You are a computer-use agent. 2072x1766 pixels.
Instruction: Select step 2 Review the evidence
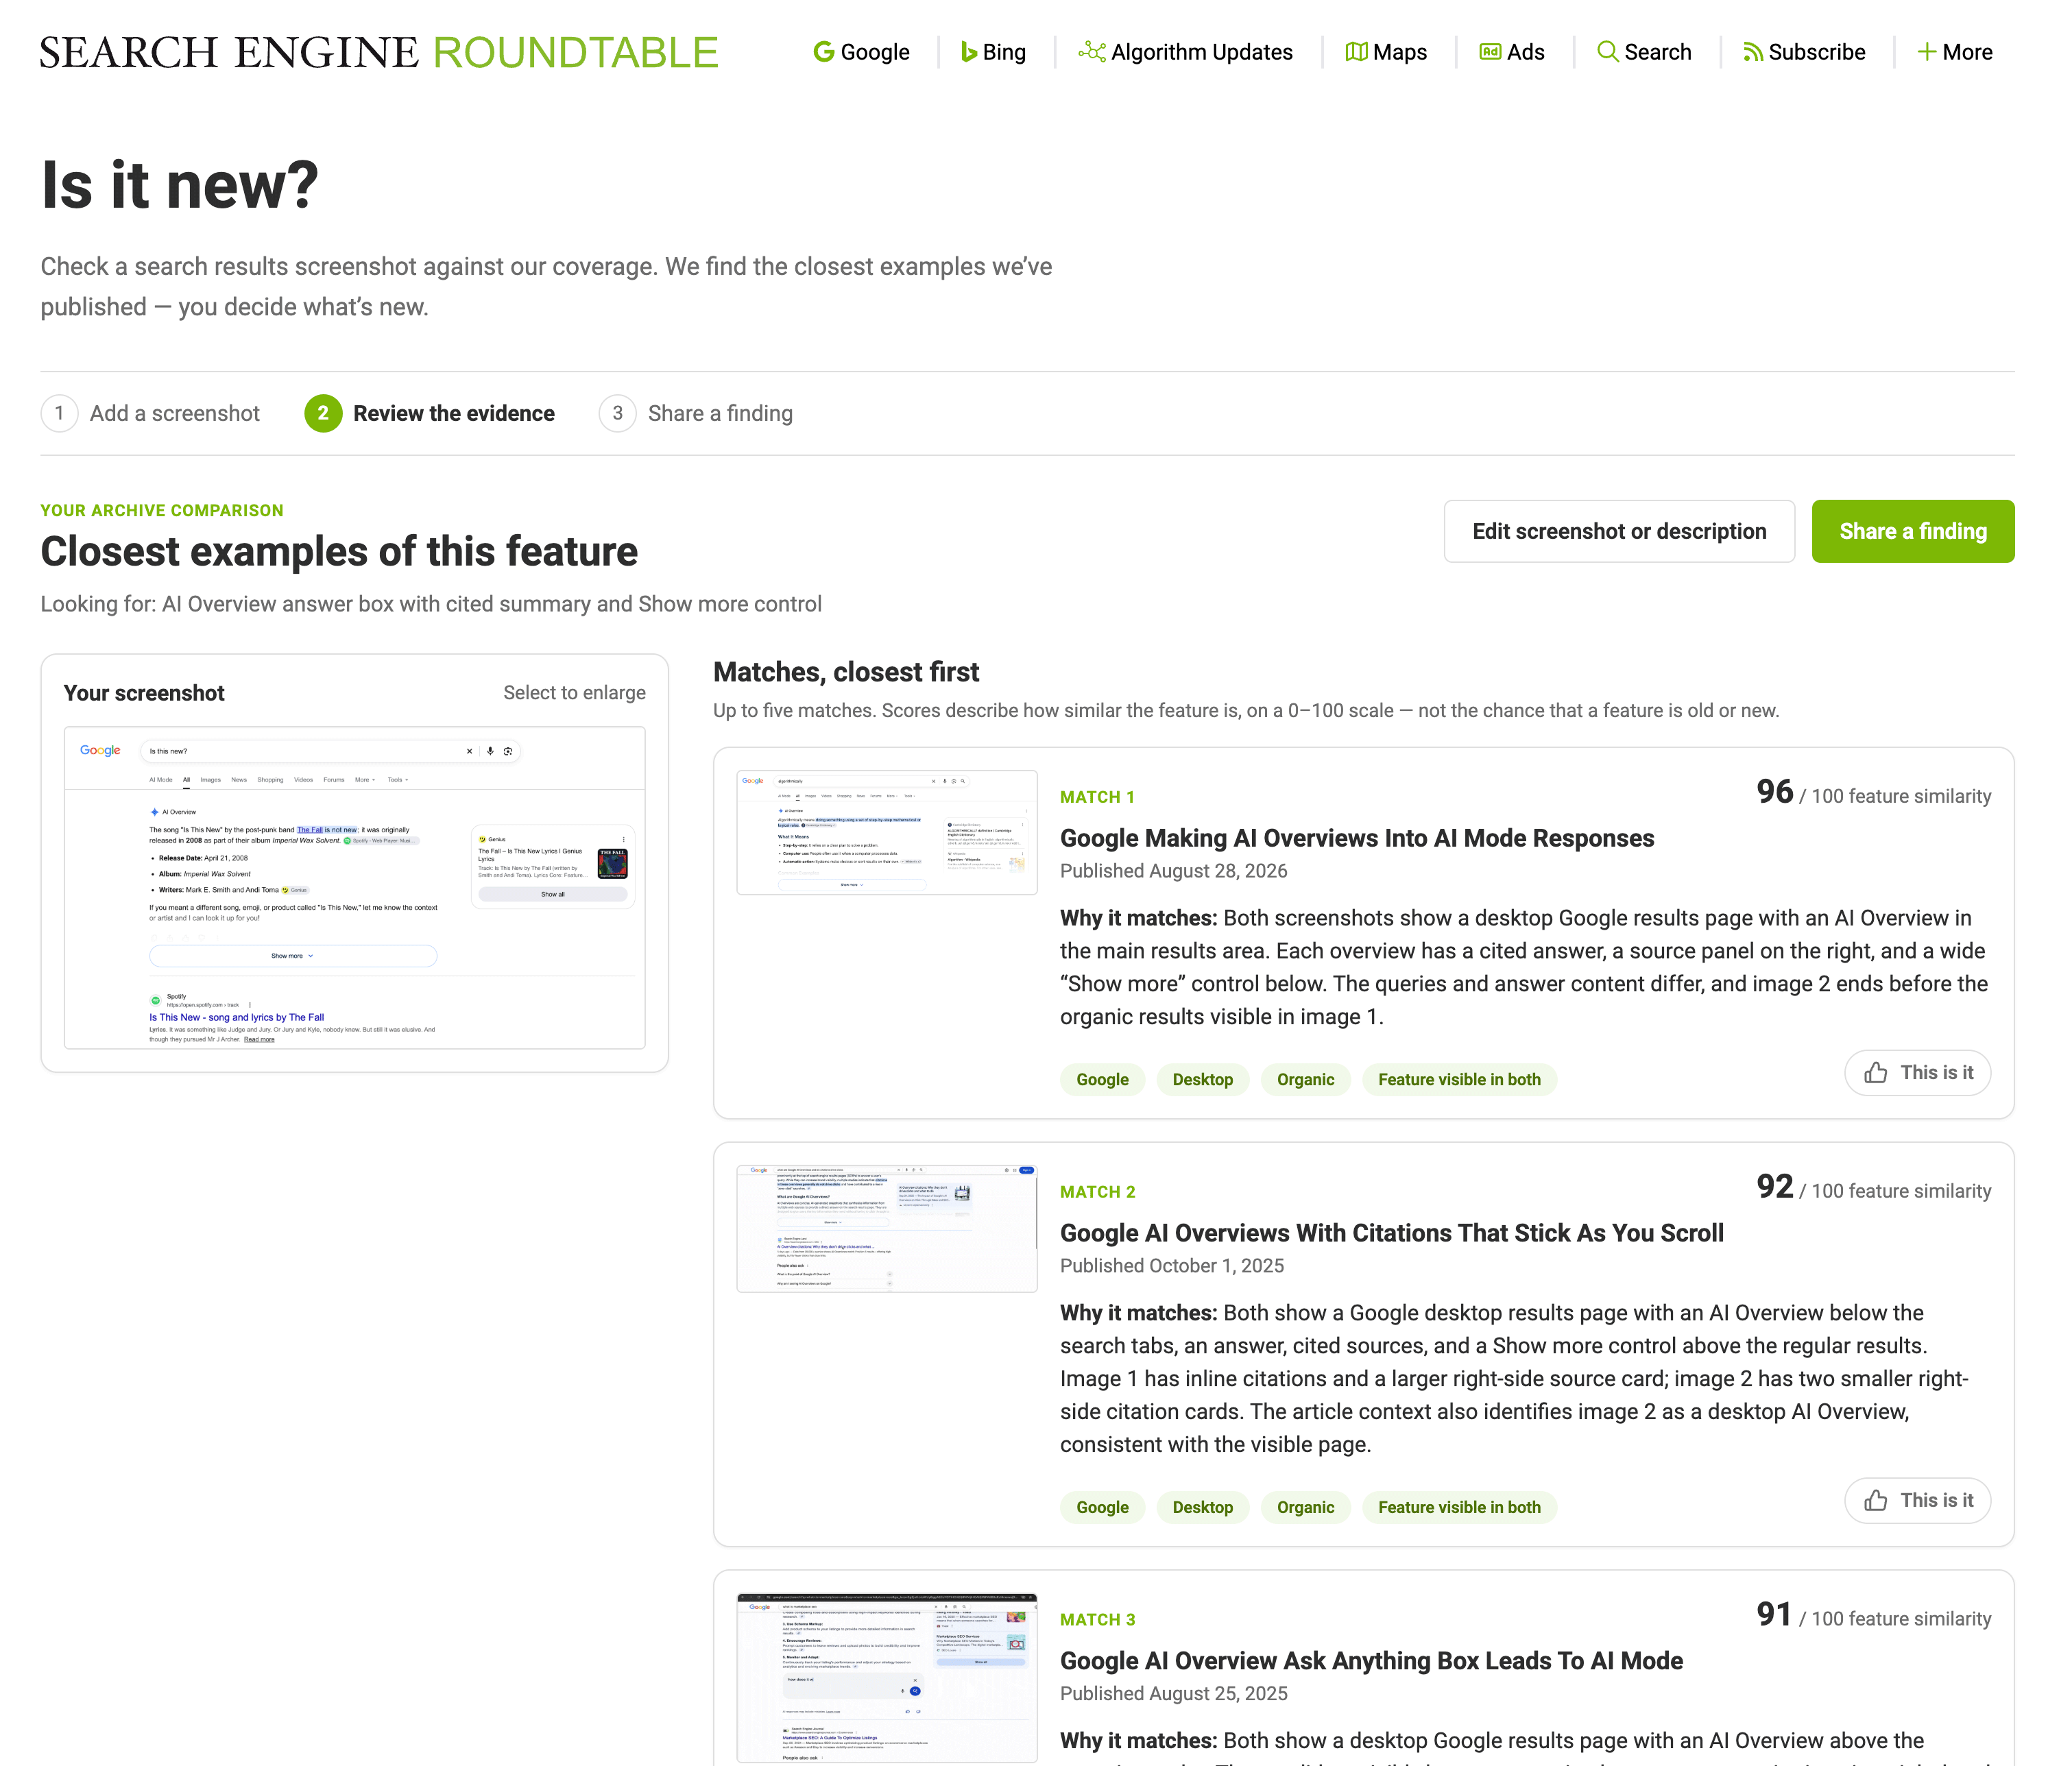pyautogui.click(x=429, y=413)
